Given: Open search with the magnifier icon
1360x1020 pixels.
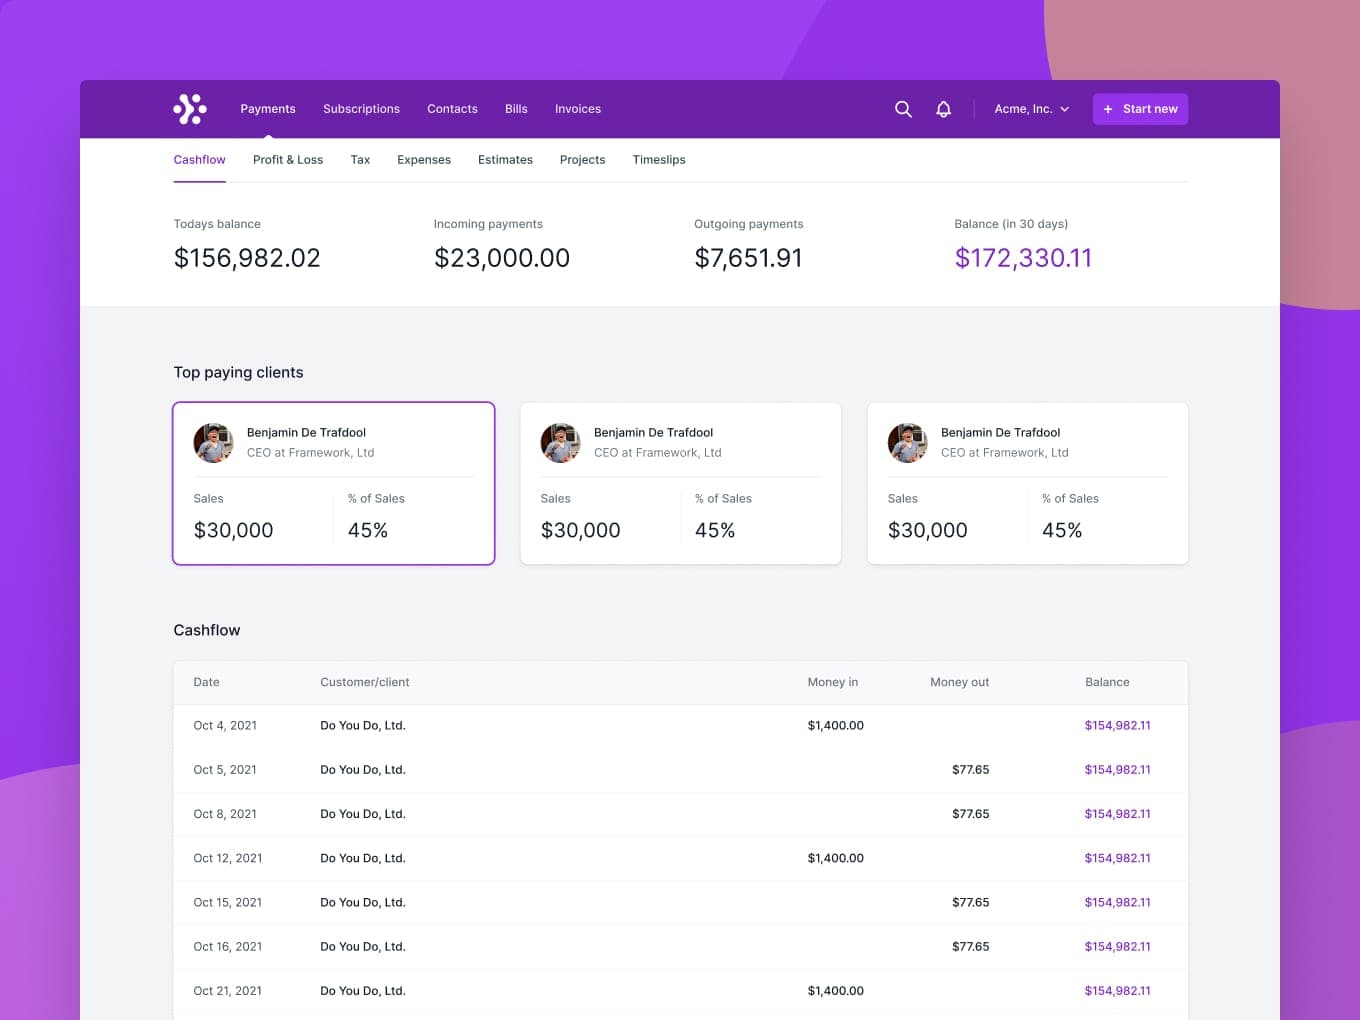Looking at the screenshot, I should [903, 109].
